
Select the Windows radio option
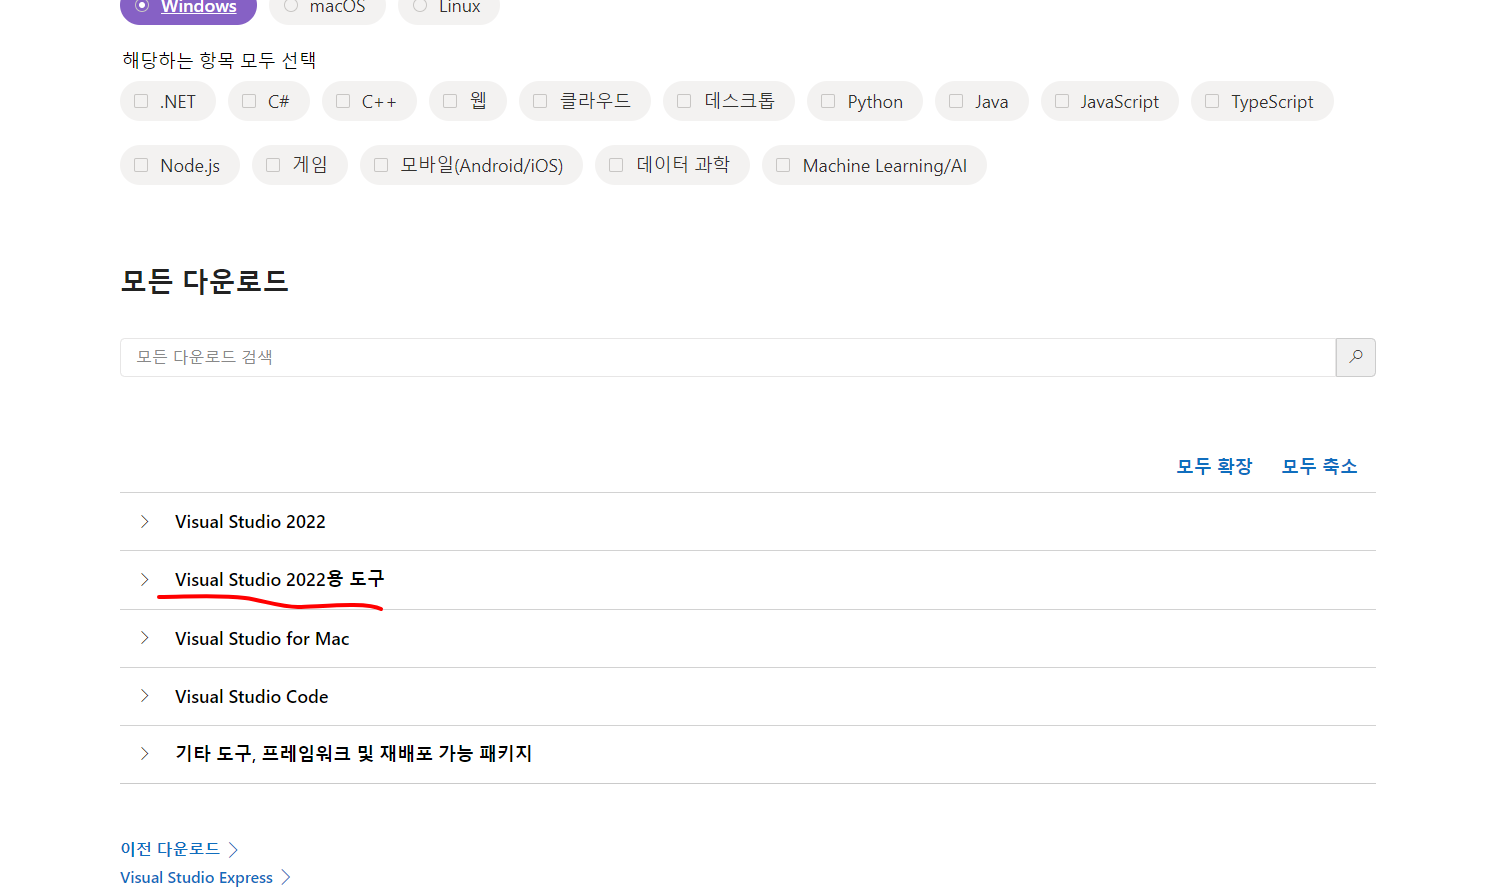(x=142, y=6)
